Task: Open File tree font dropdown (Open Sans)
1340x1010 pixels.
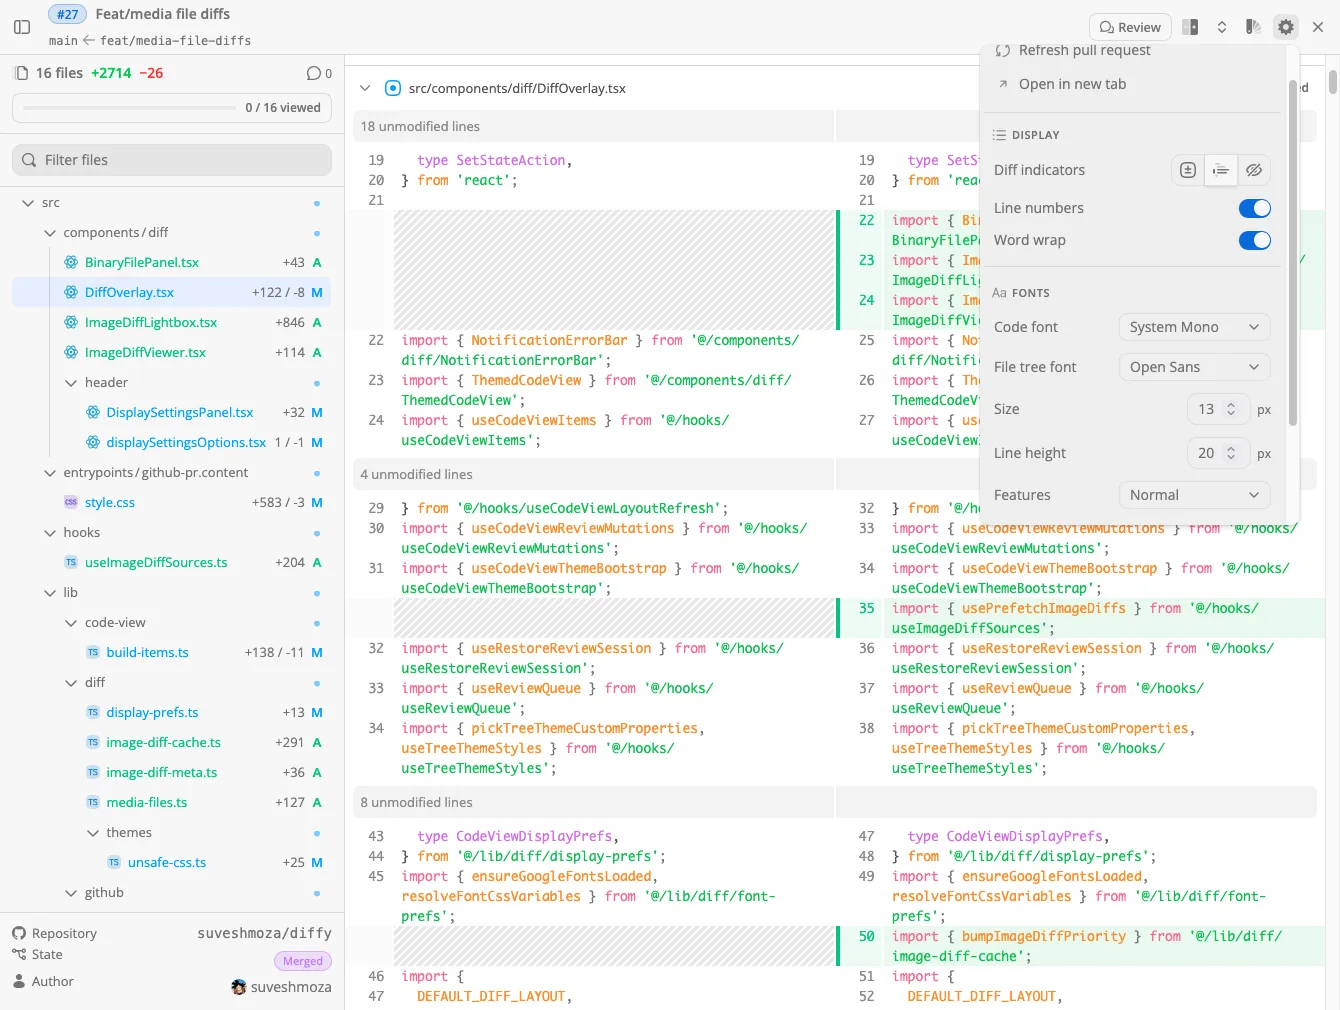Action: point(1195,367)
